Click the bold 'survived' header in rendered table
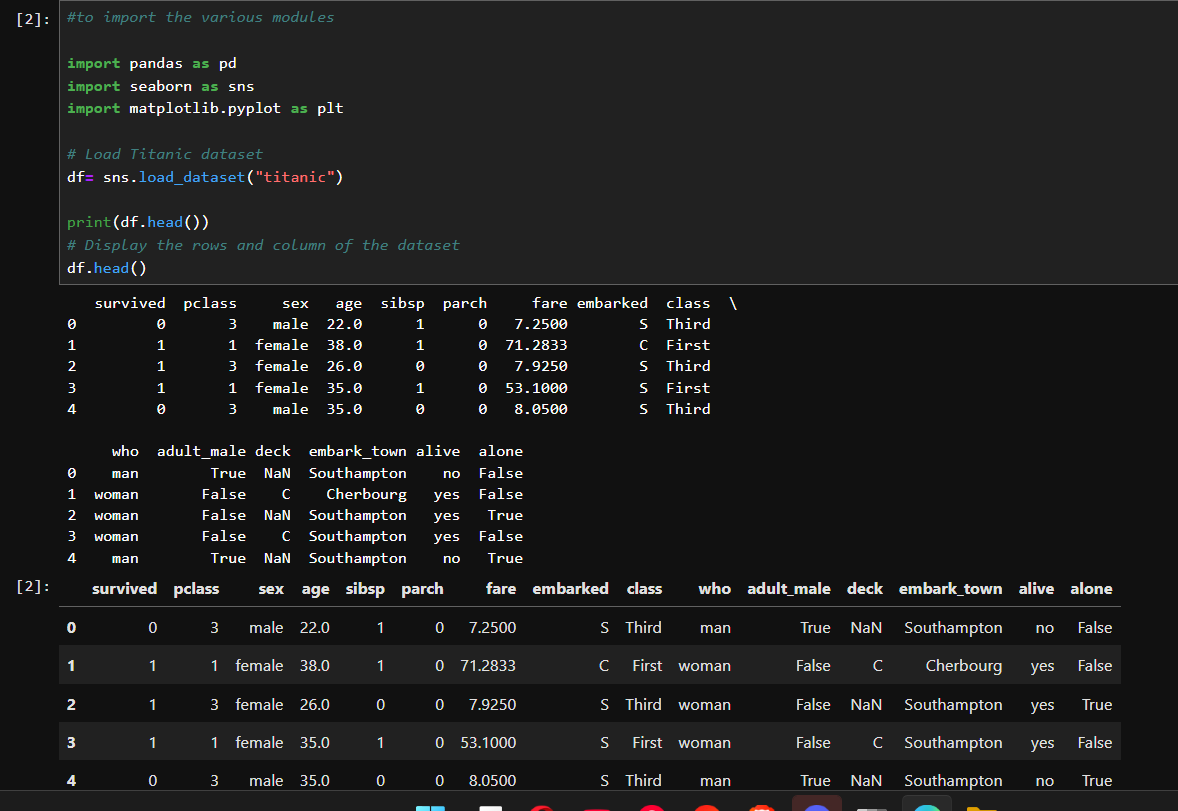The image size is (1178, 811). point(125,589)
